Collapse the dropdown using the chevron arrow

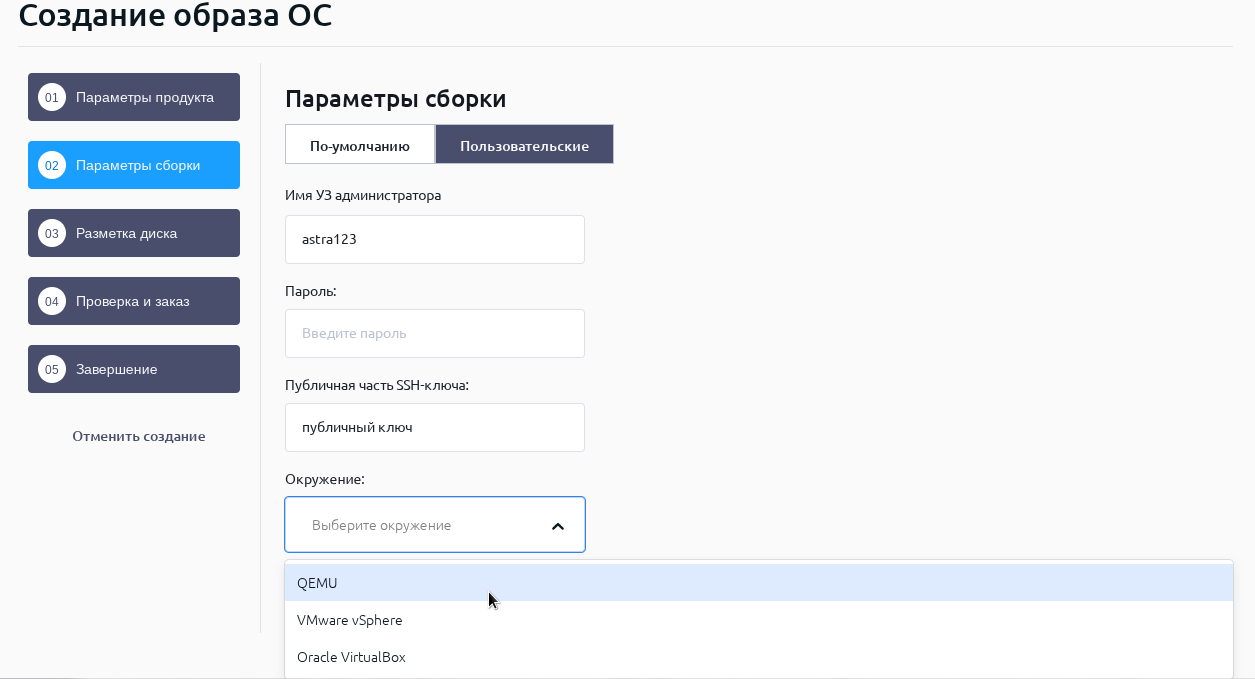coord(558,526)
